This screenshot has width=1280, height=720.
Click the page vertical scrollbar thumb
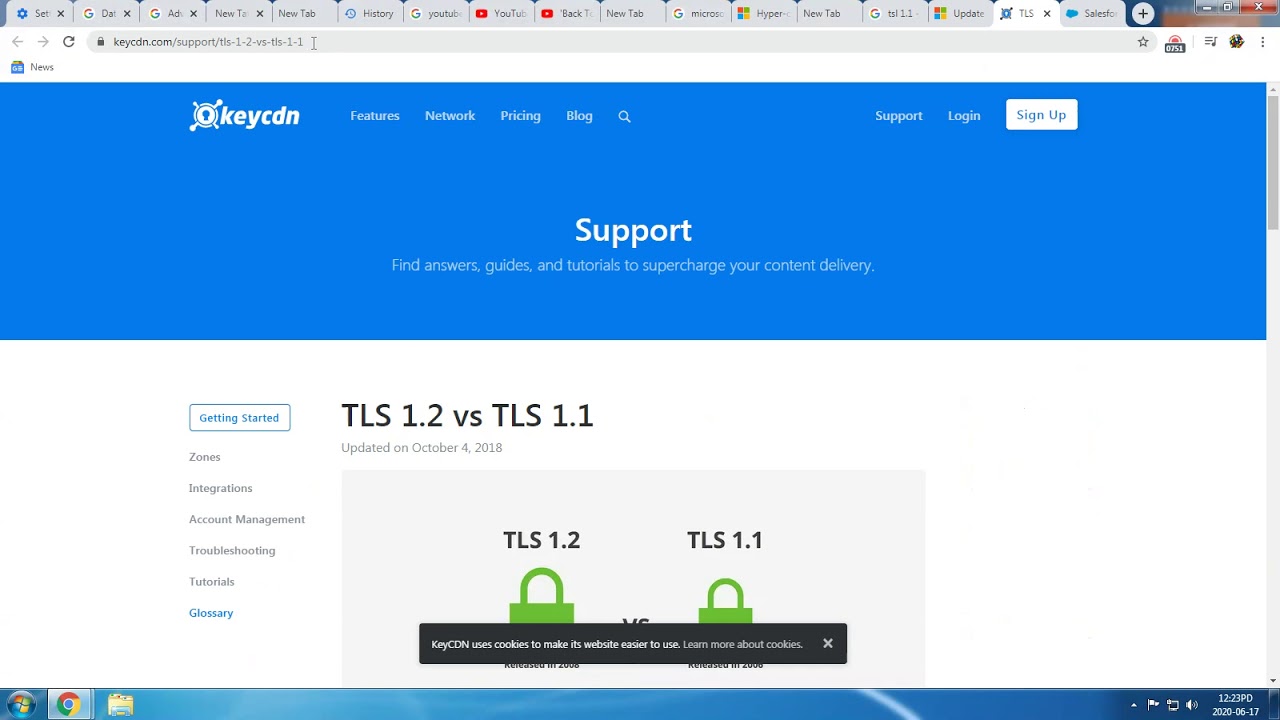click(1273, 163)
